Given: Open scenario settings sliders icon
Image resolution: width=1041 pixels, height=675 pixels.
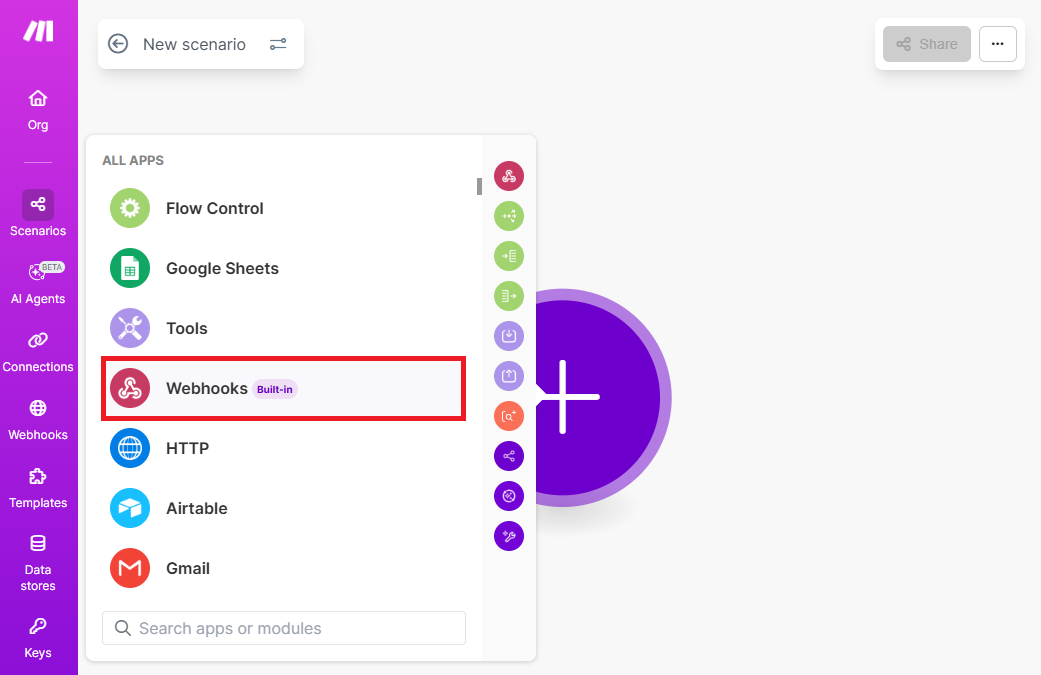Looking at the screenshot, I should coord(278,44).
